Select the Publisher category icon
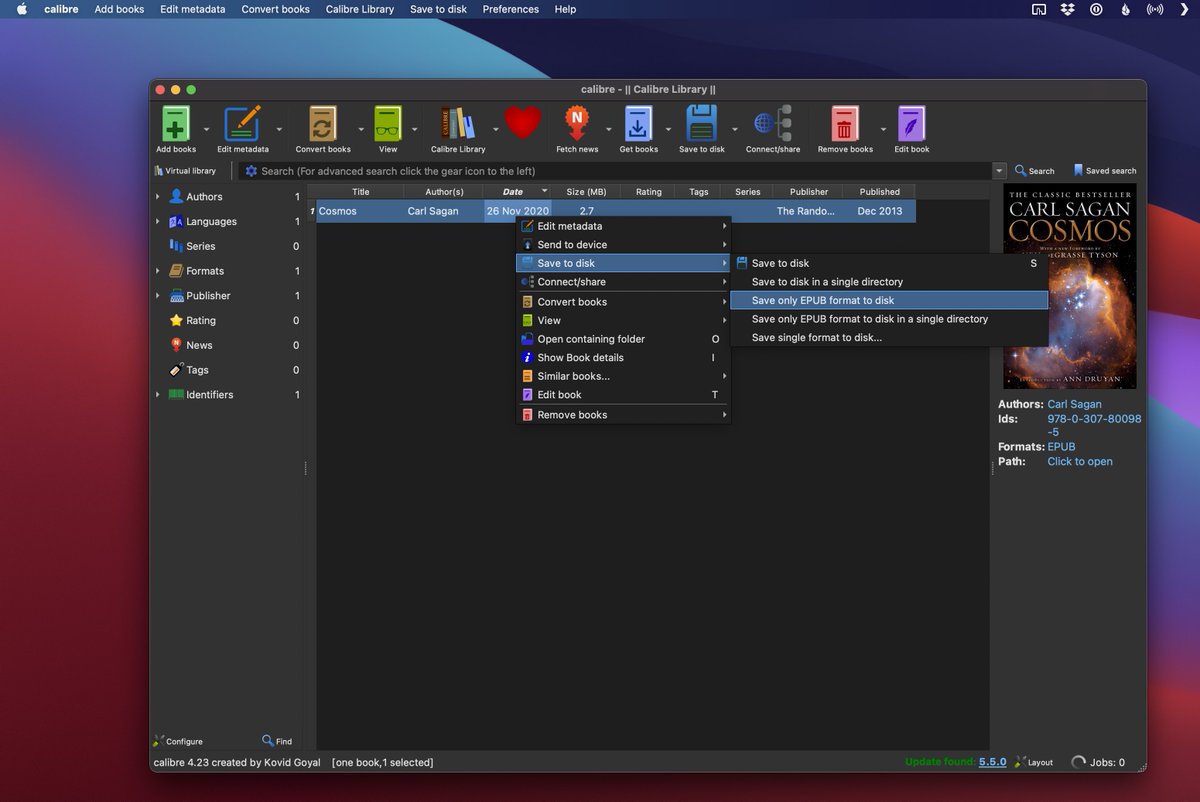 176,296
